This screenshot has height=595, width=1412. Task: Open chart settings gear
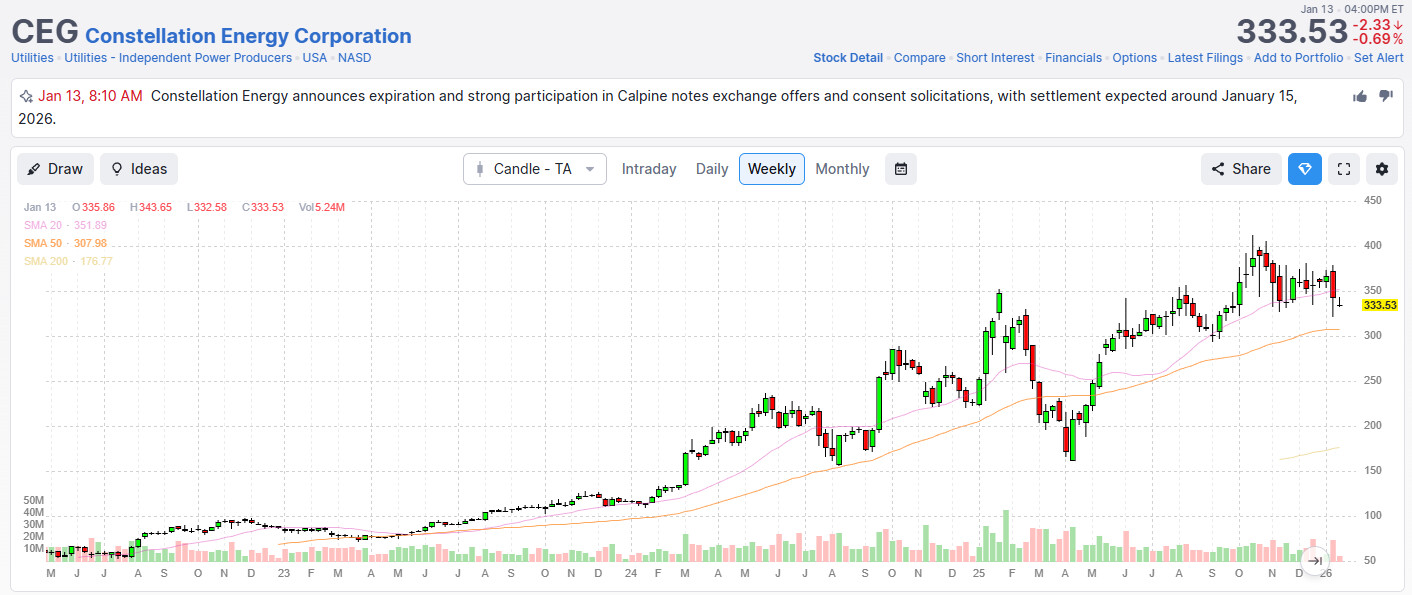point(1382,169)
